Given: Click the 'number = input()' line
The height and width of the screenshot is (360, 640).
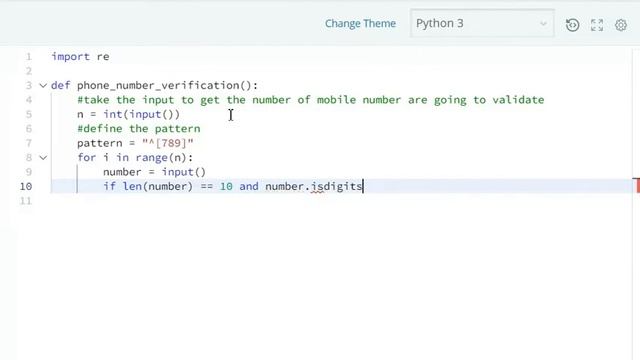Looking at the screenshot, I should pos(154,172).
